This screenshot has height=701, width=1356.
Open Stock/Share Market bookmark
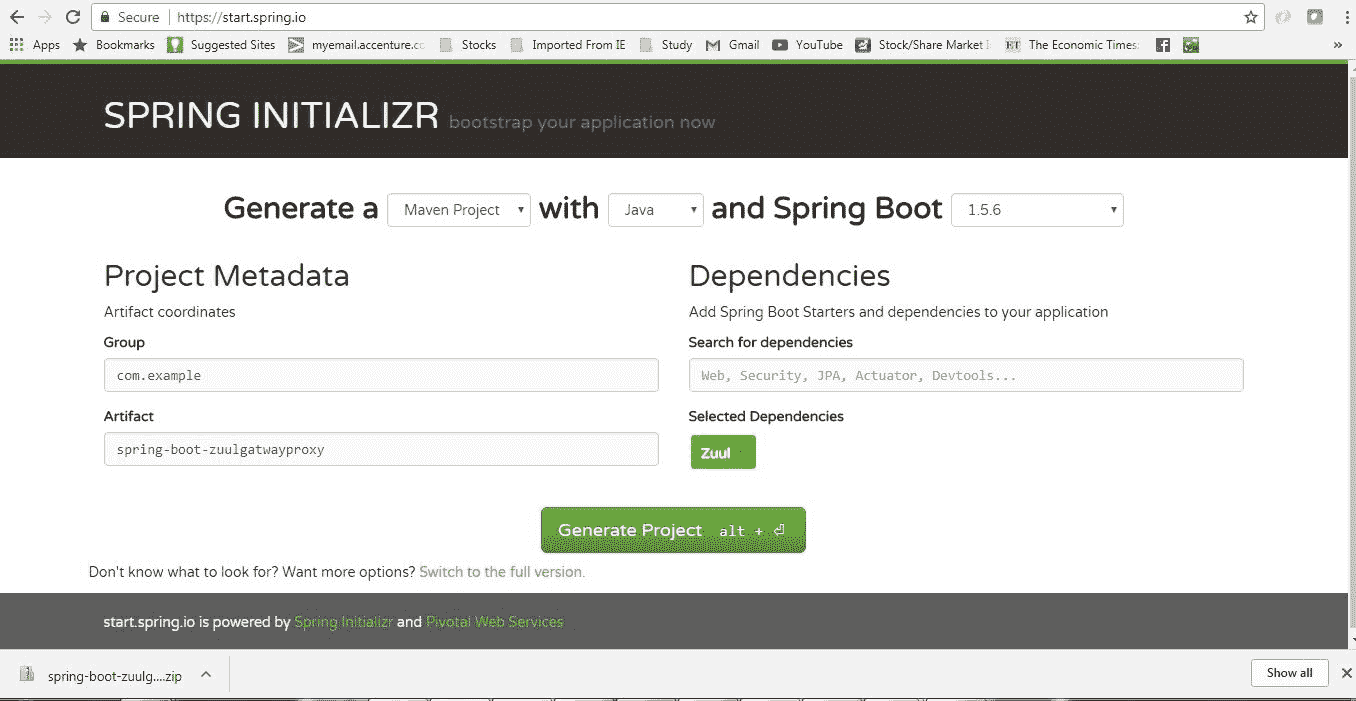(x=923, y=45)
